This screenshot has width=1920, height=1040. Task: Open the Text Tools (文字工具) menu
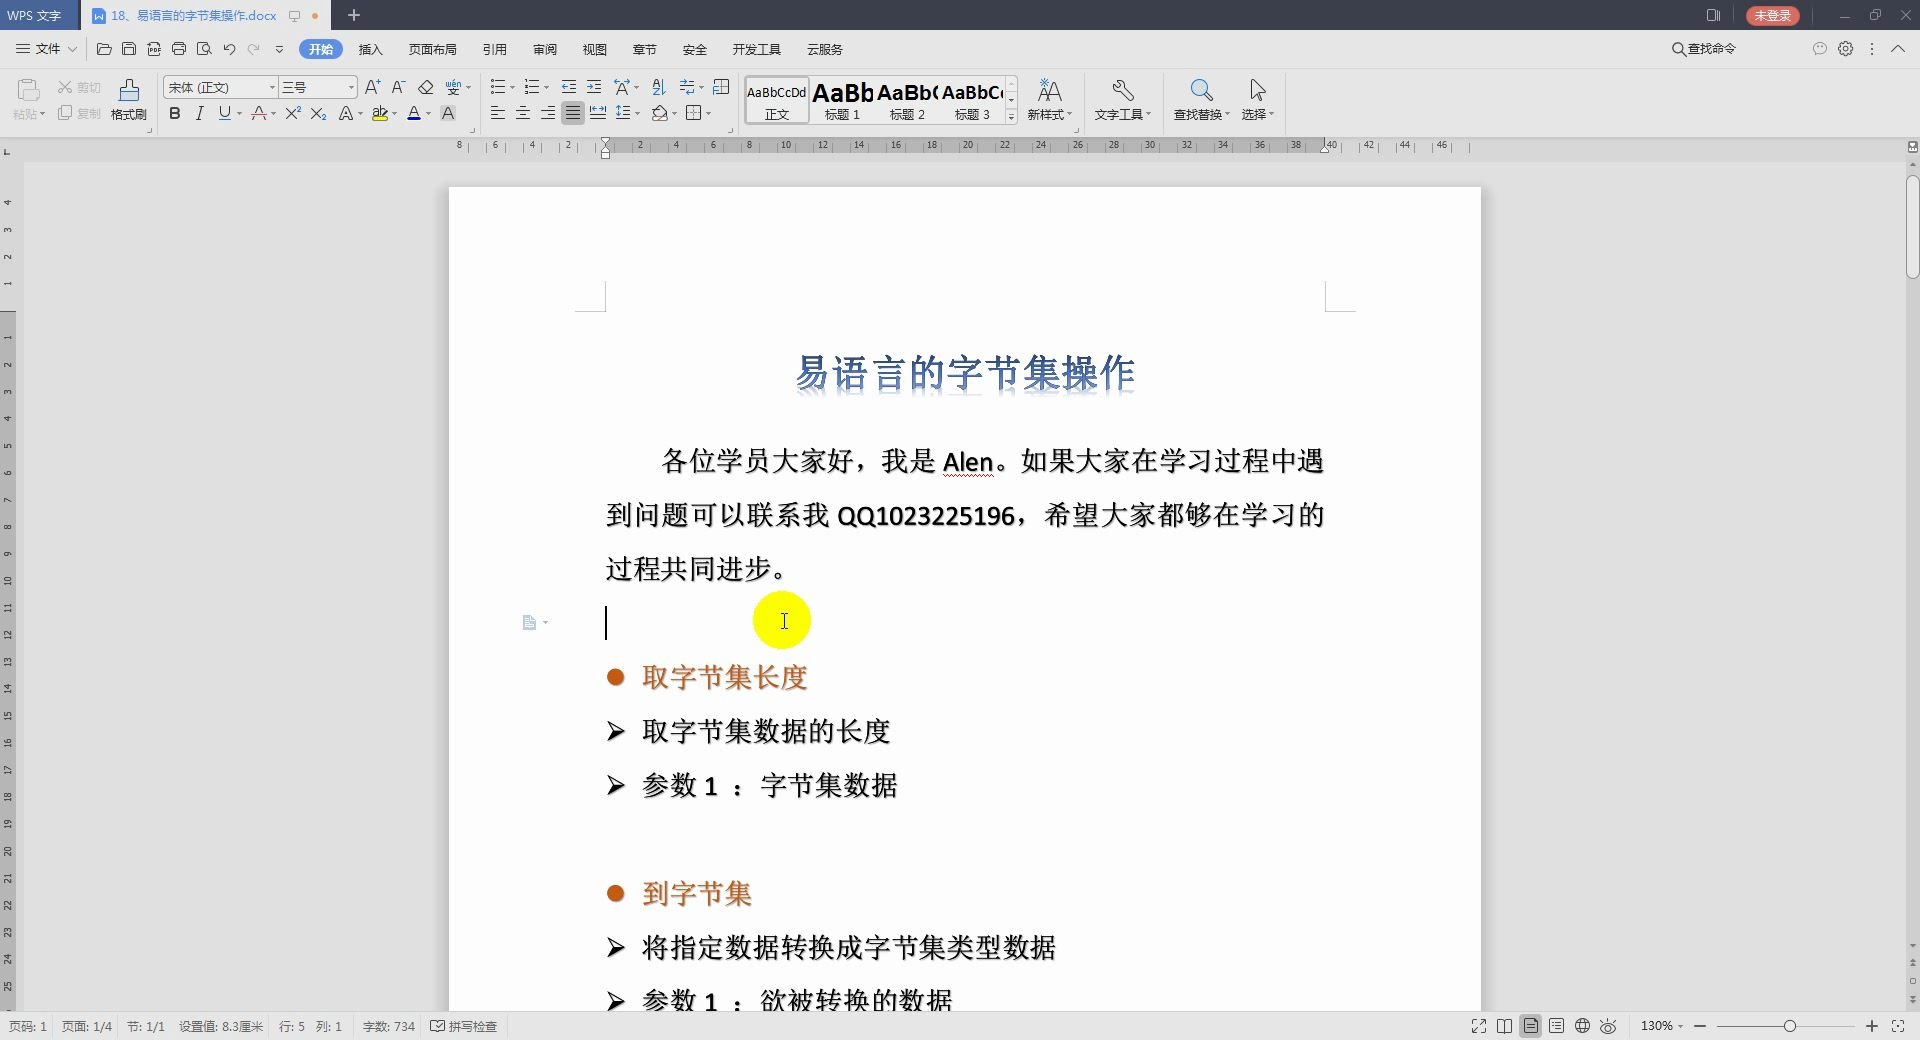1122,99
